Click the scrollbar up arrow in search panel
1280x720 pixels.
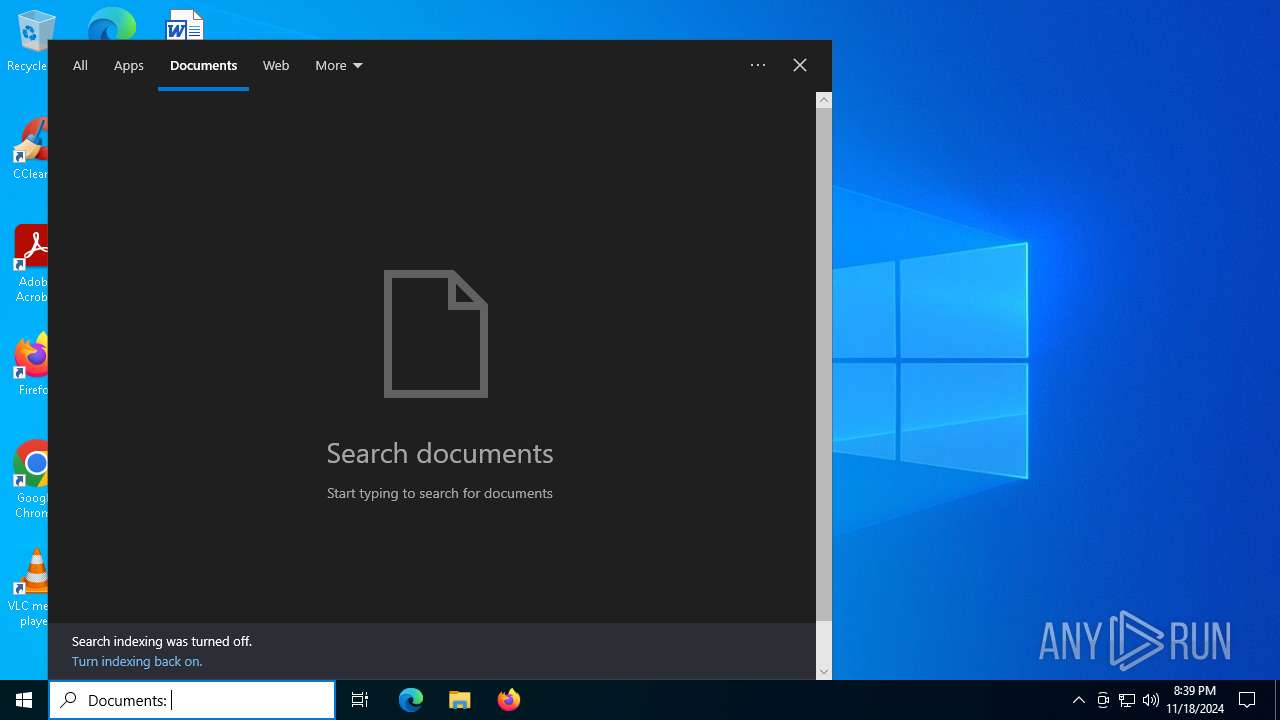point(824,100)
